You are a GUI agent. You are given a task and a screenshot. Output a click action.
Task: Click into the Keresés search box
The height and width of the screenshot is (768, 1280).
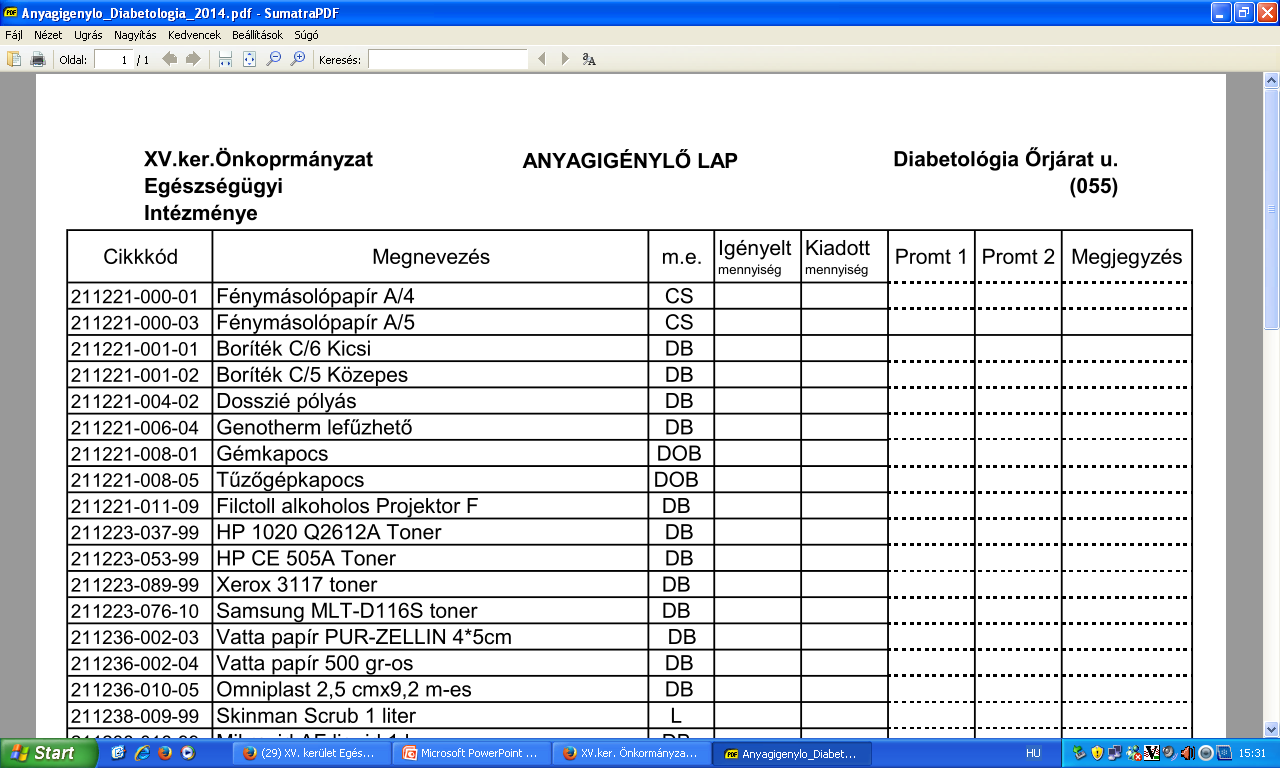(447, 59)
